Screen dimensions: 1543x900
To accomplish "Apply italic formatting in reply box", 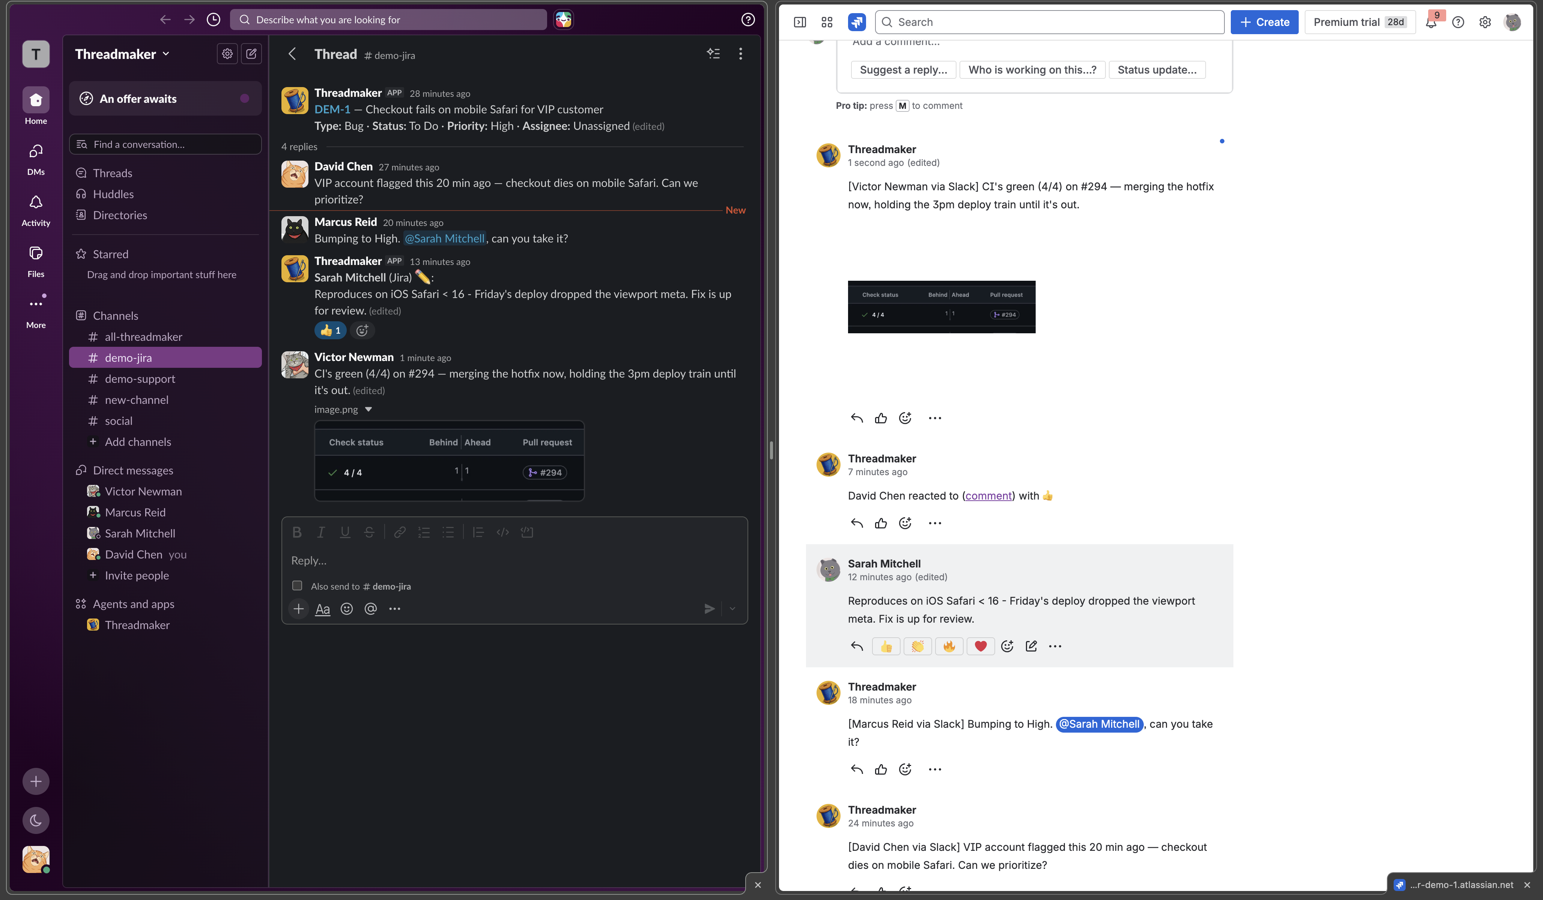I will click(321, 532).
